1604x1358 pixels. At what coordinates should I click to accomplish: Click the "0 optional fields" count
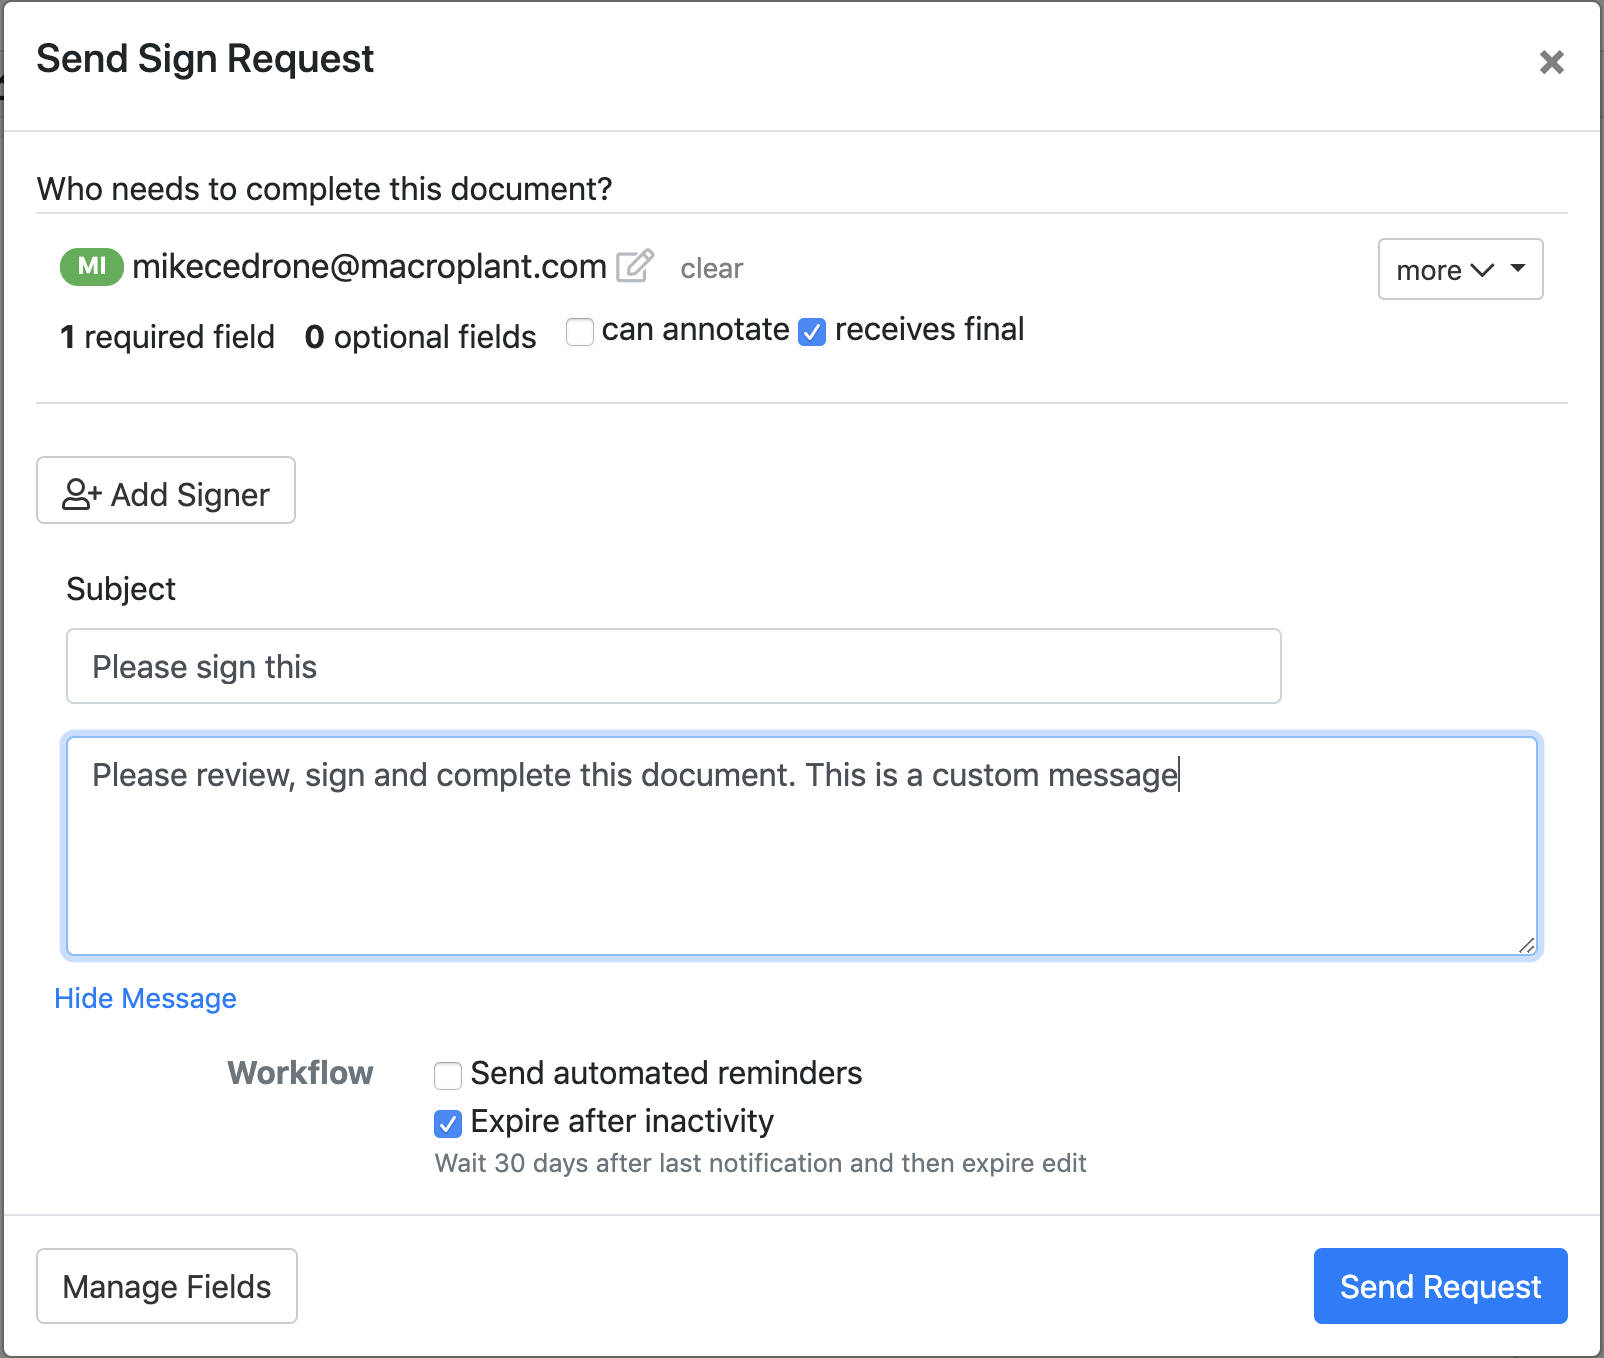420,337
